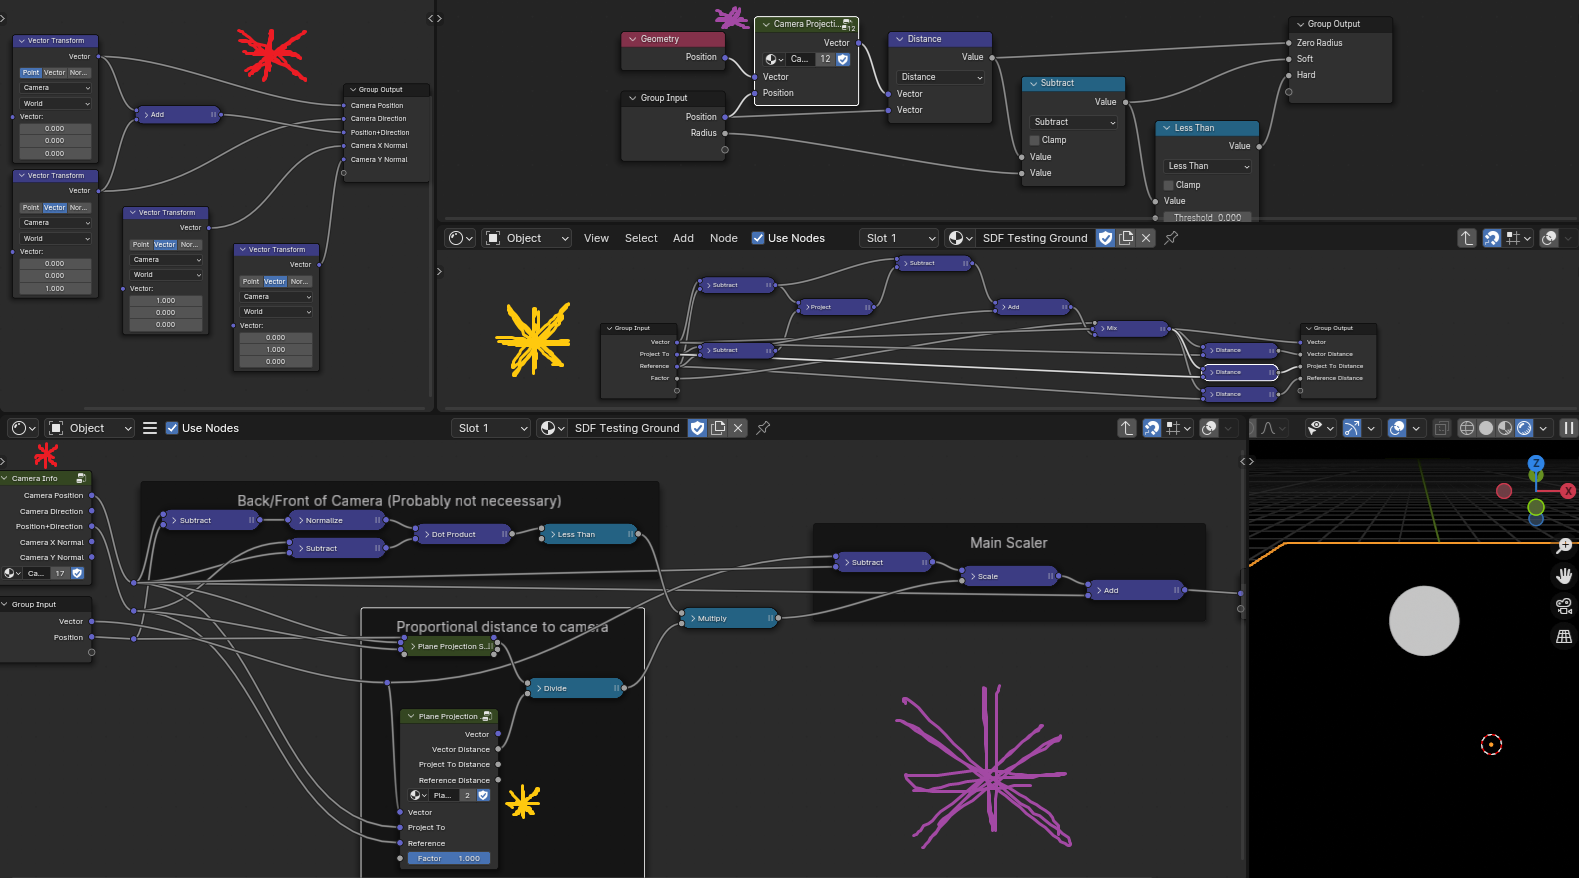
Task: Browse materials in middle node editor header
Action: pos(960,238)
